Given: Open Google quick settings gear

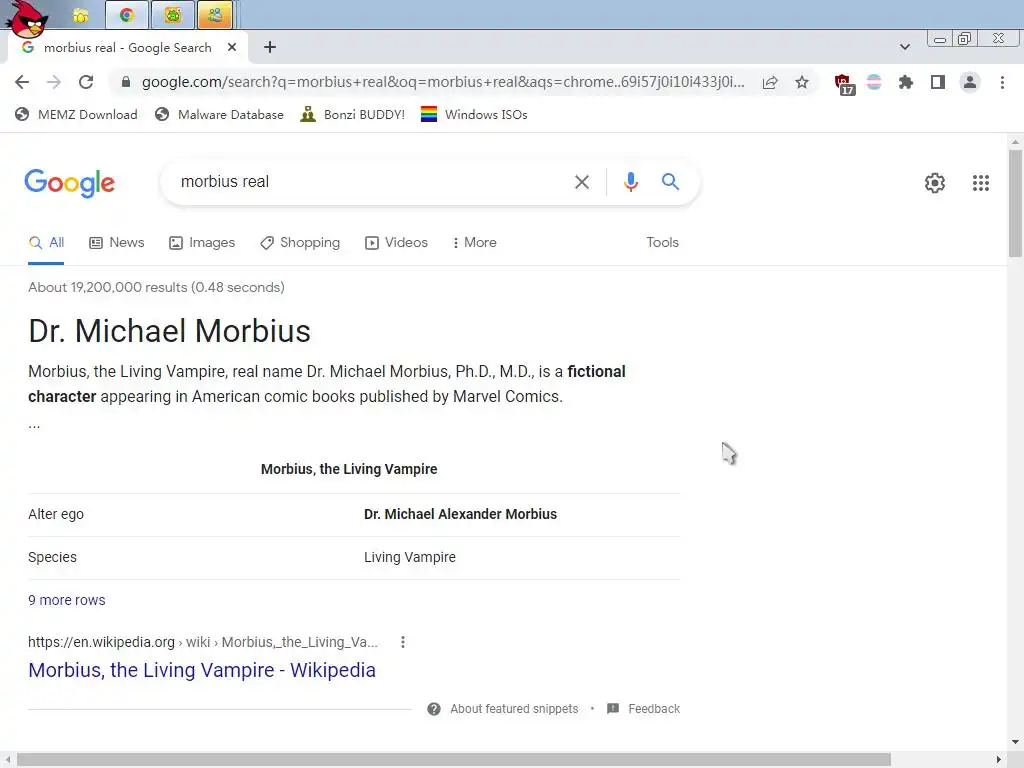Looking at the screenshot, I should 935,183.
